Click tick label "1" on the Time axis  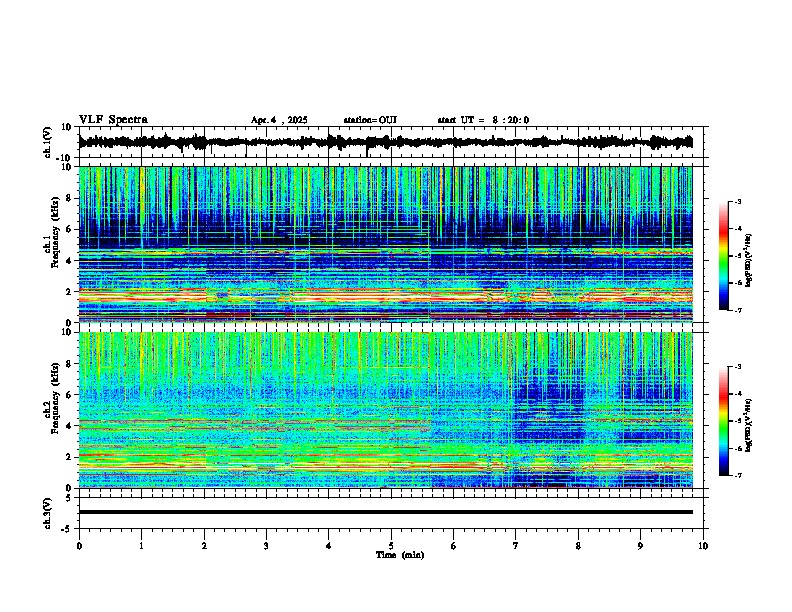click(x=141, y=546)
